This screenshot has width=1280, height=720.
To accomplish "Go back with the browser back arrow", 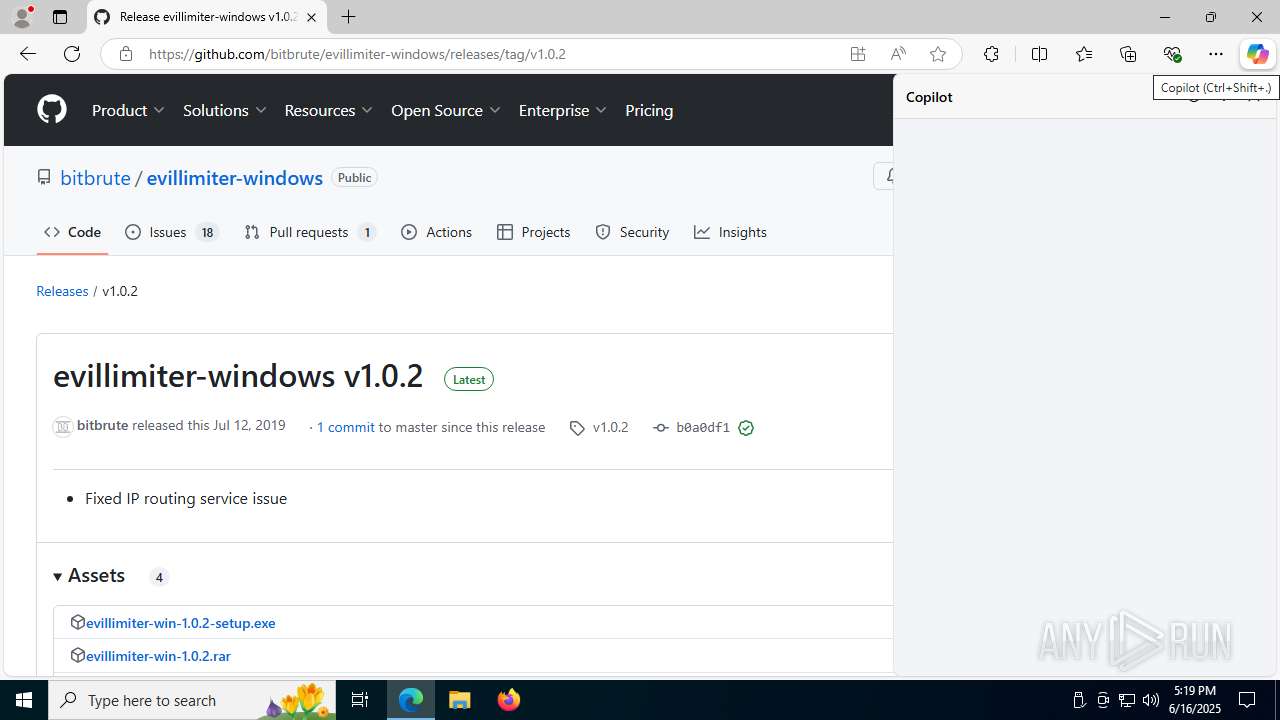I will point(27,54).
